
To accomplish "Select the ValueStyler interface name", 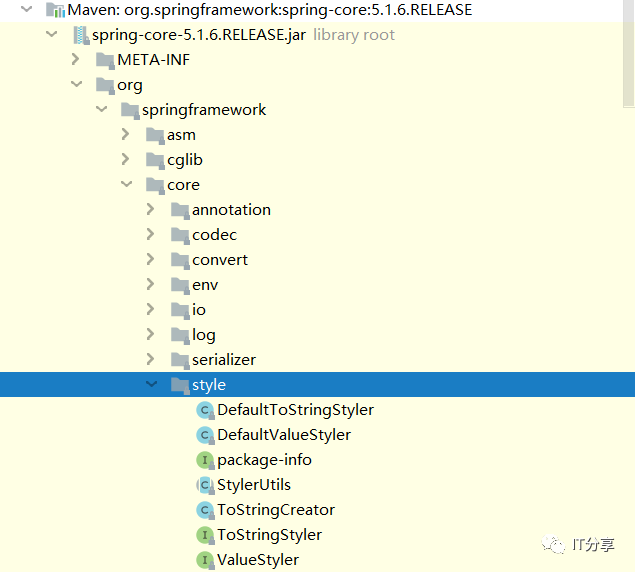I will point(258,561).
